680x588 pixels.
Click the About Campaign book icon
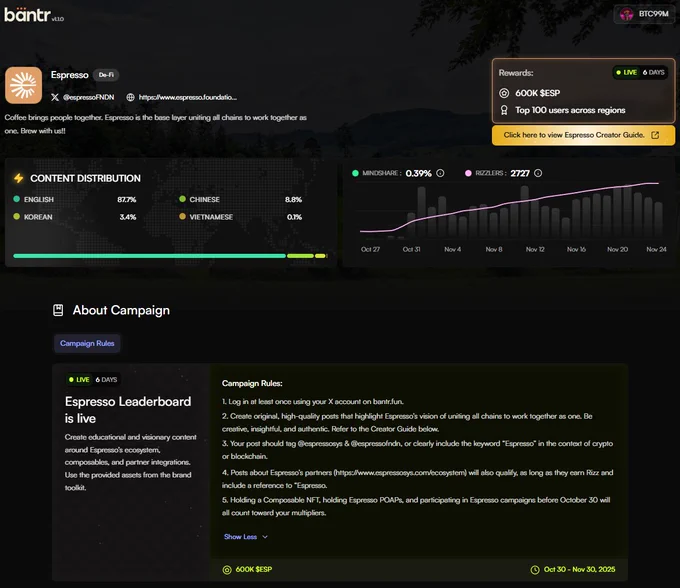(58, 310)
